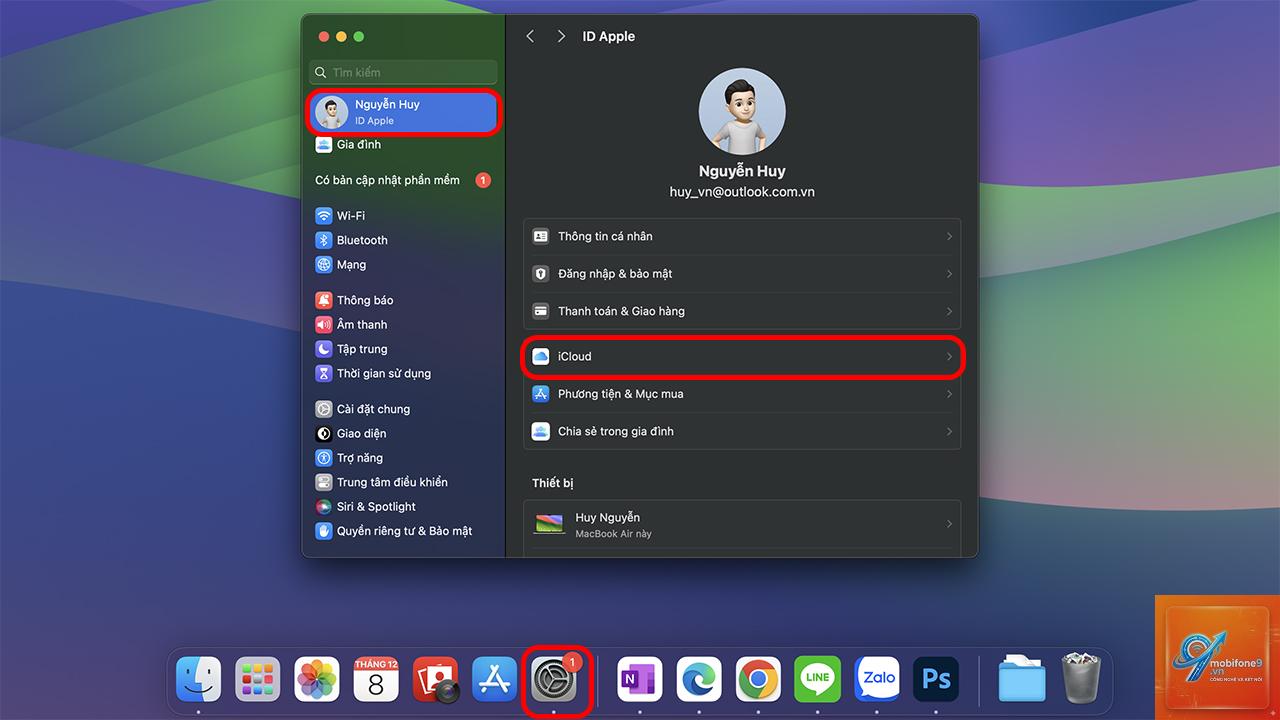The width and height of the screenshot is (1280, 720).
Task: Go forward with the right arrow
Action: pyautogui.click(x=561, y=36)
